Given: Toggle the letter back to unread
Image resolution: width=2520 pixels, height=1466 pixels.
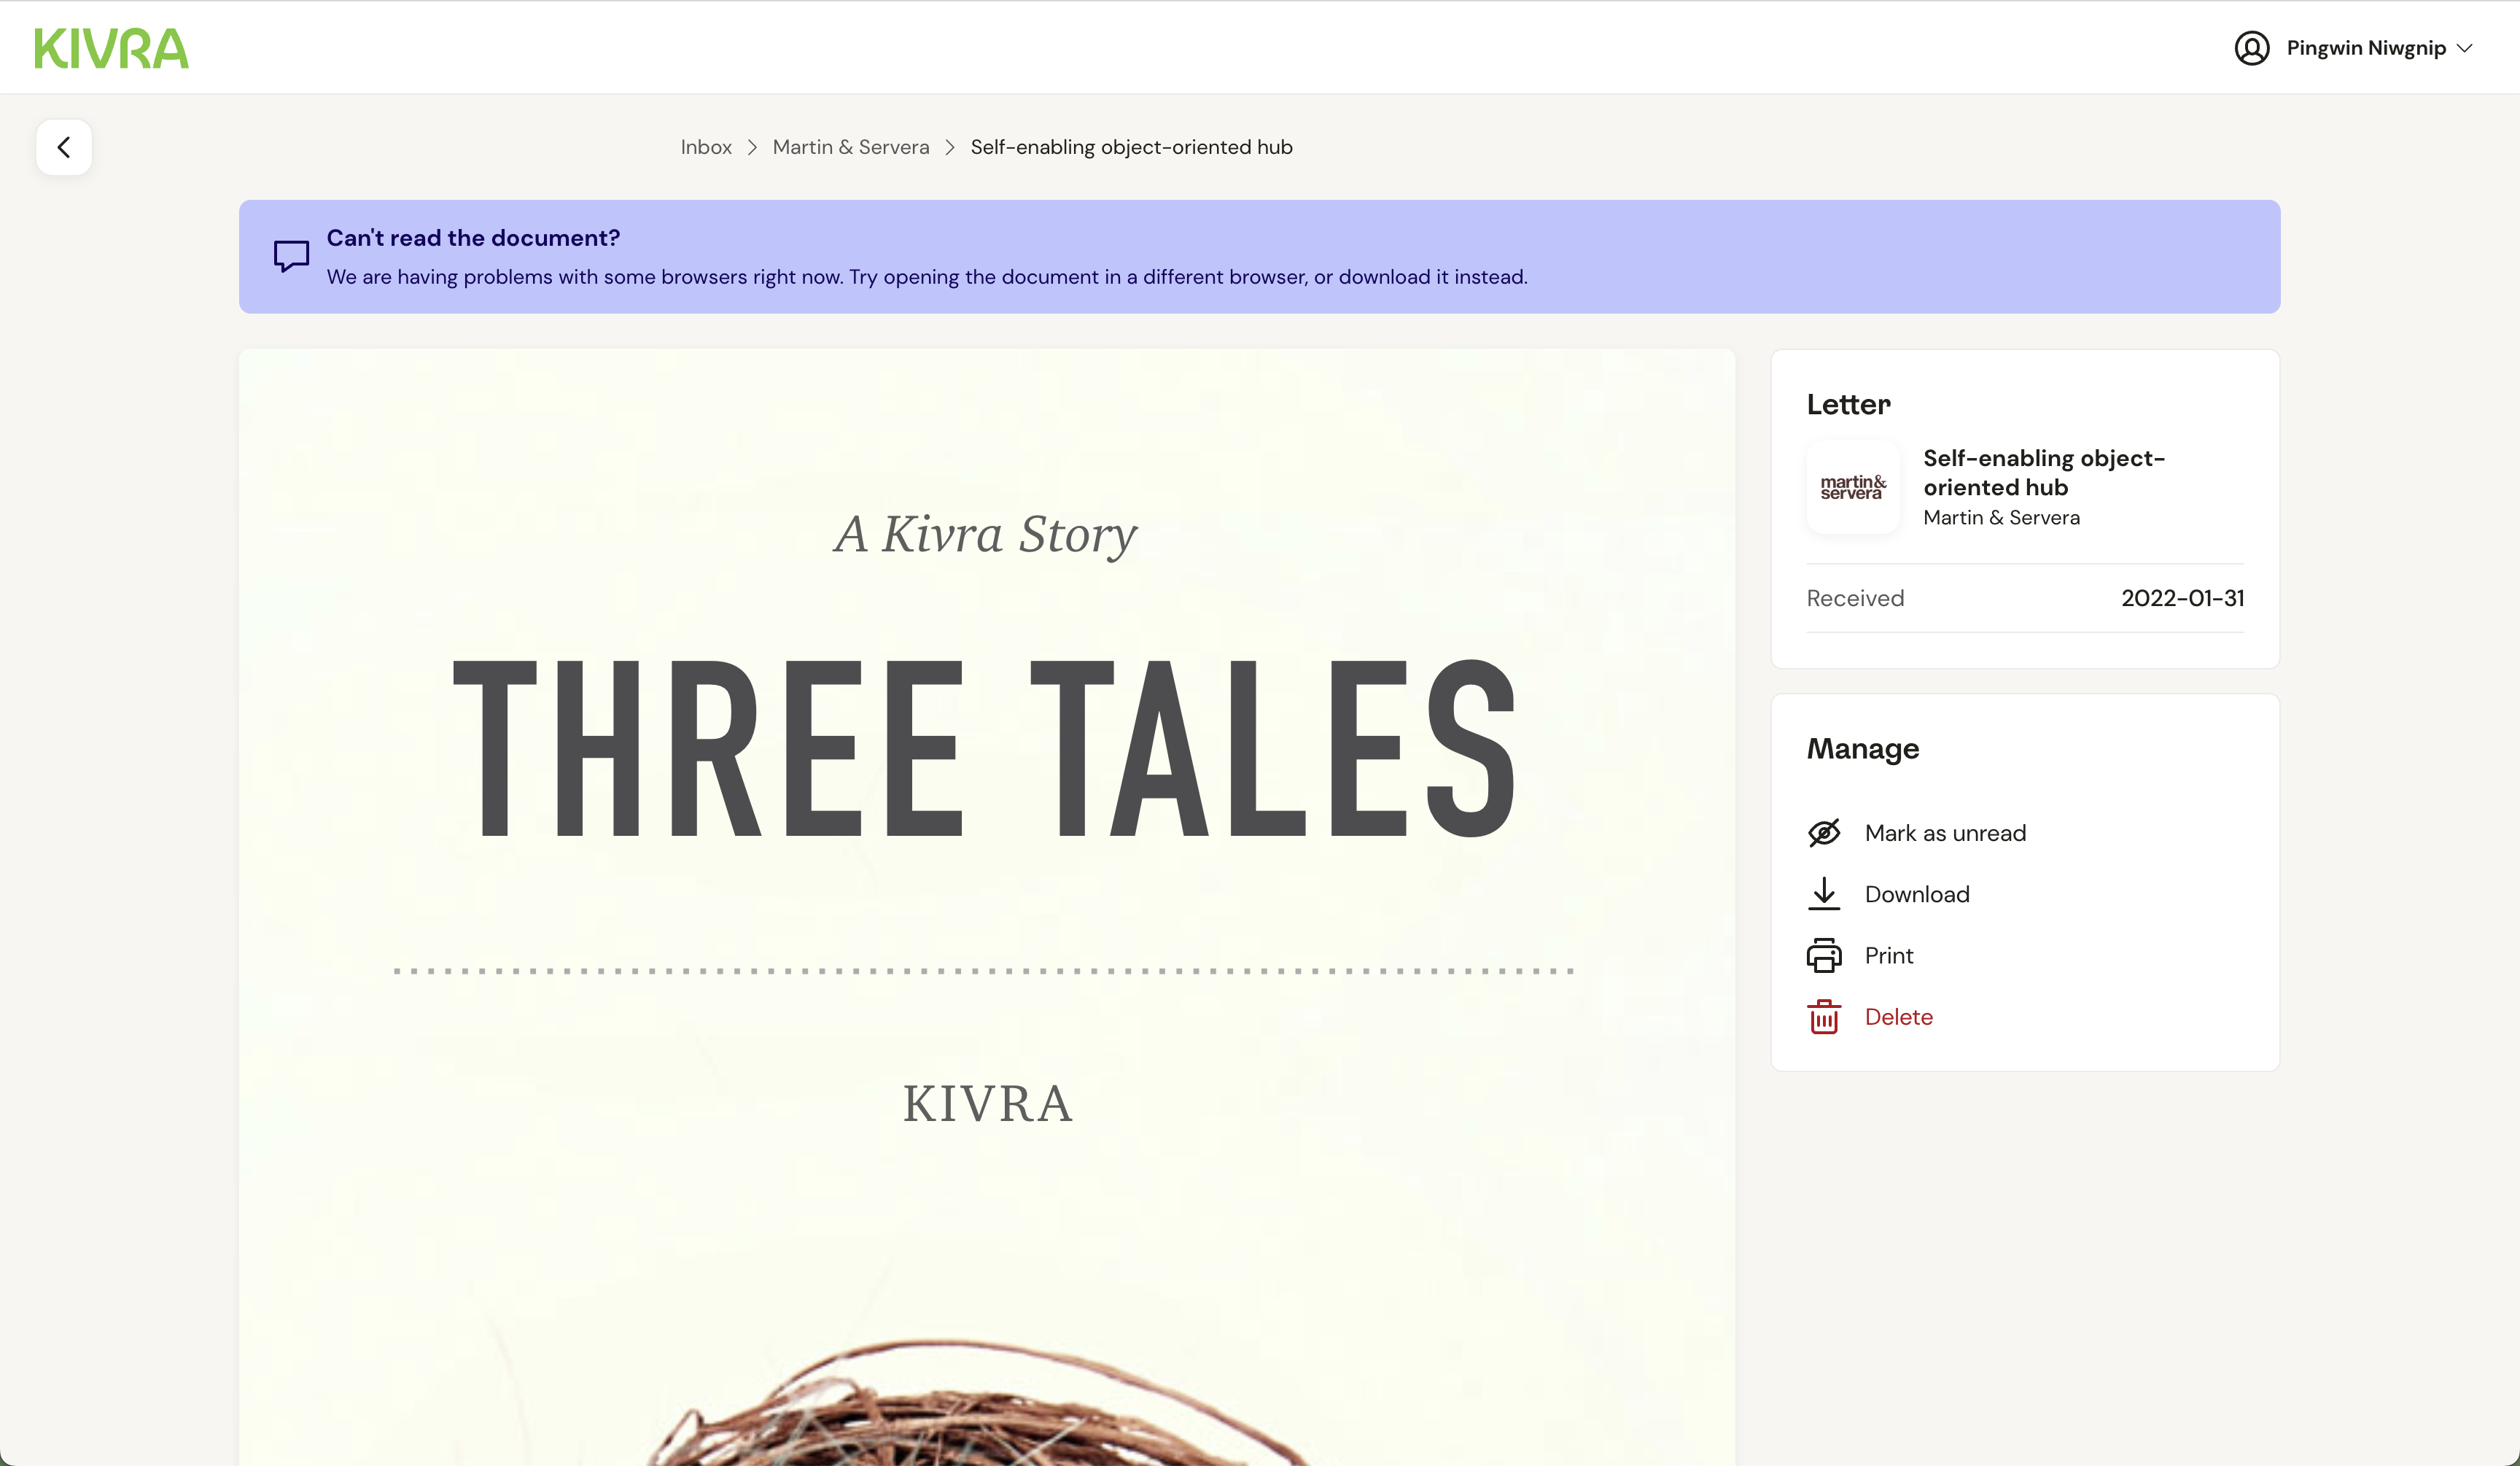Looking at the screenshot, I should [x=1946, y=832].
